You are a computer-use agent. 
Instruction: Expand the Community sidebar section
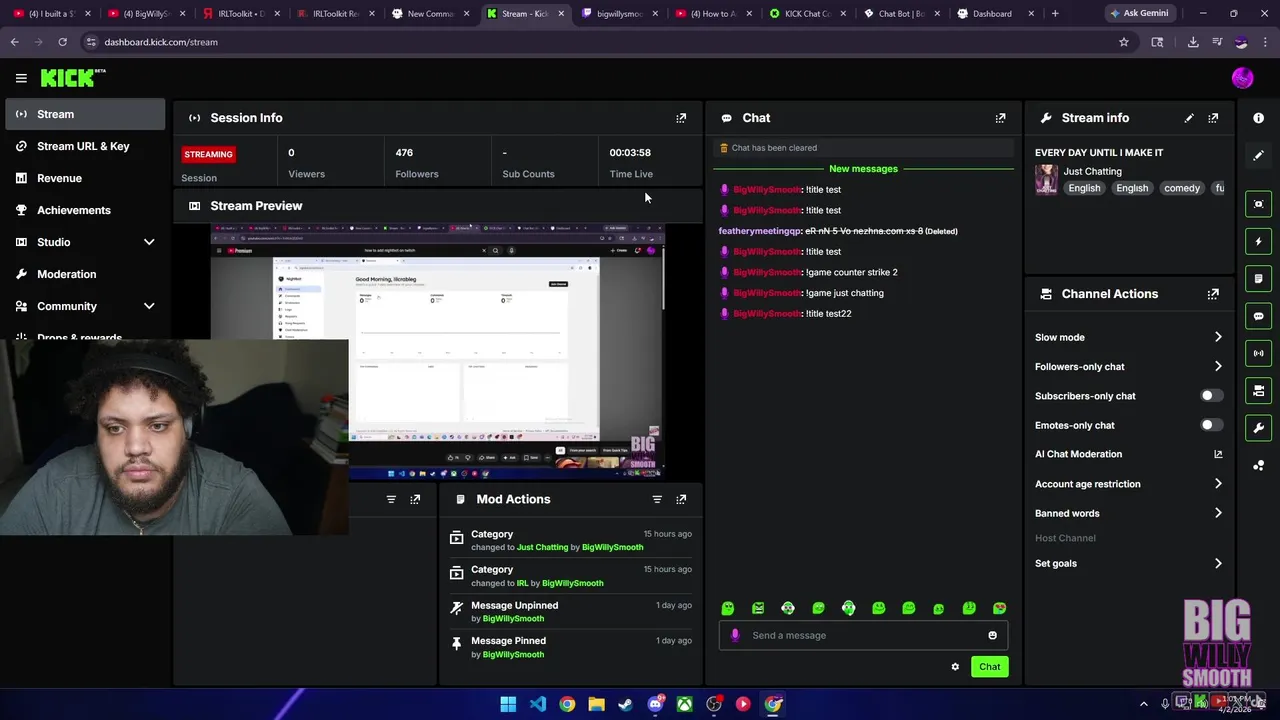click(85, 306)
